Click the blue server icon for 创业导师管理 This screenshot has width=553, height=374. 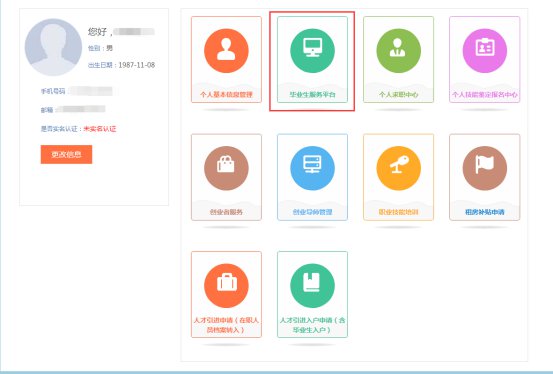pos(312,168)
